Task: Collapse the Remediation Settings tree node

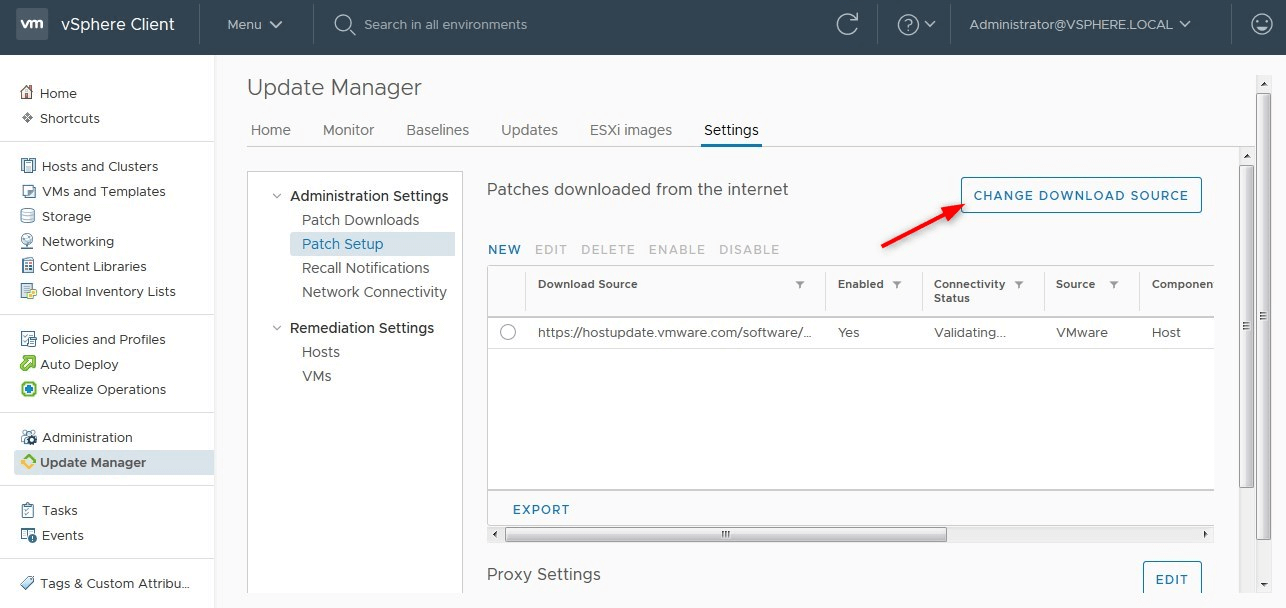Action: 277,328
